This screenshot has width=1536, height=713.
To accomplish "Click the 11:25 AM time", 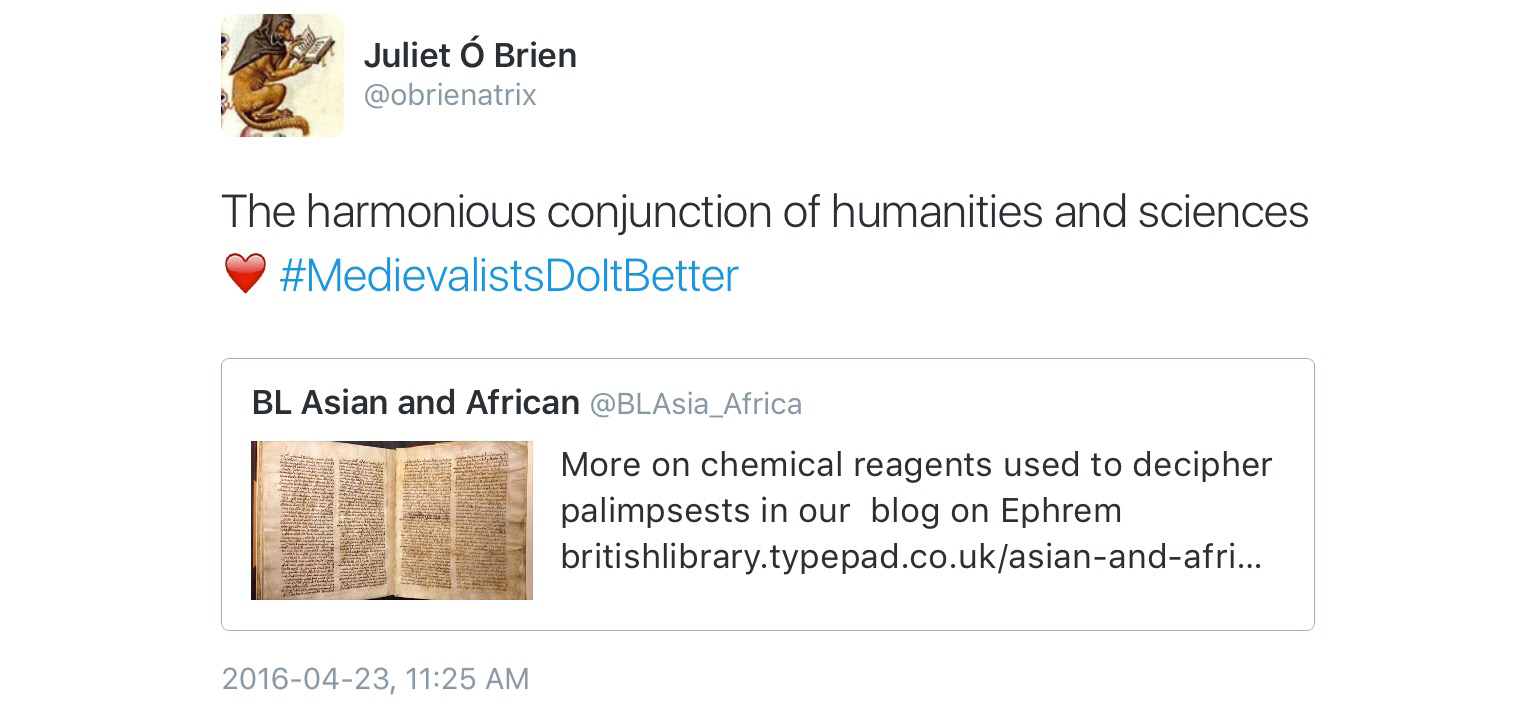I will coord(468,679).
